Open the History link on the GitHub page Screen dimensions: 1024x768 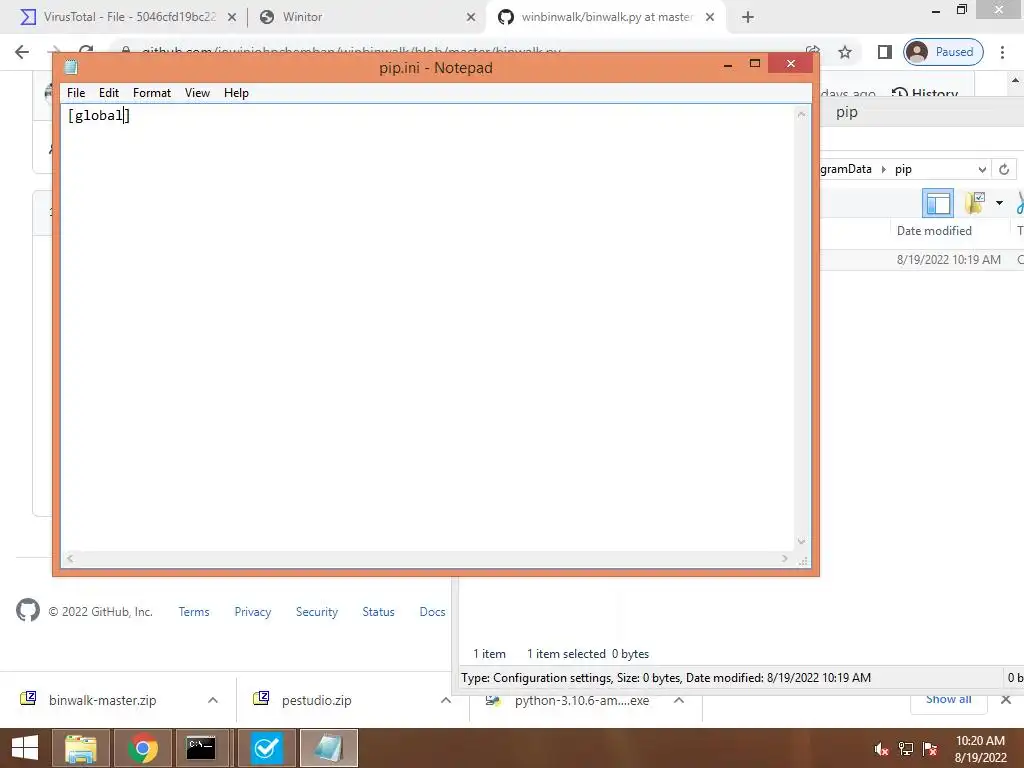pyautogui.click(x=925, y=93)
